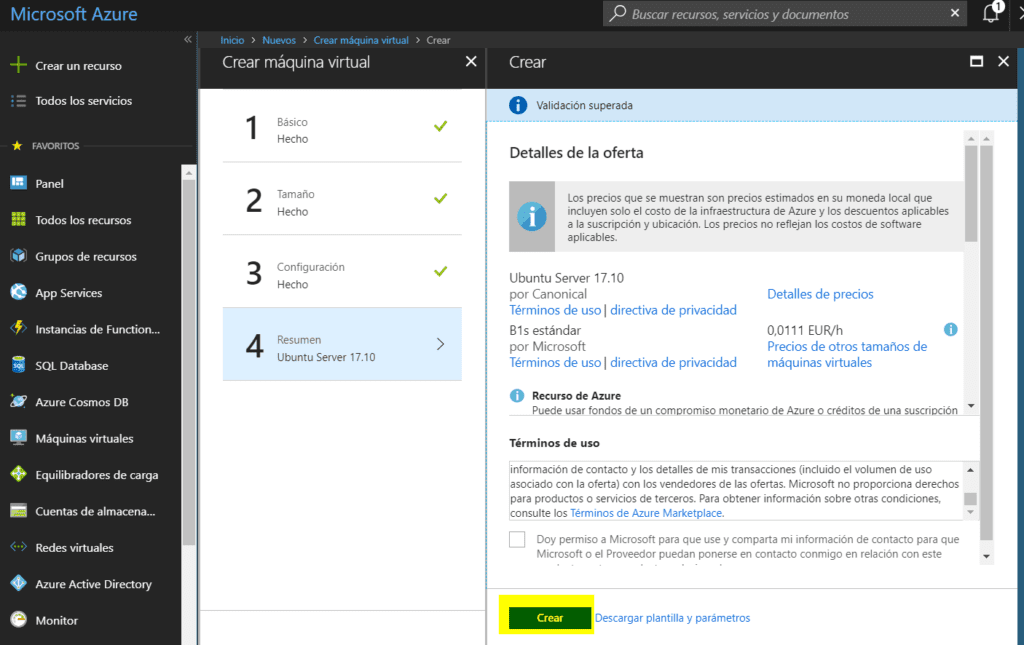Collapse the left navigation sidebar
Image resolution: width=1024 pixels, height=645 pixels.
click(x=187, y=40)
